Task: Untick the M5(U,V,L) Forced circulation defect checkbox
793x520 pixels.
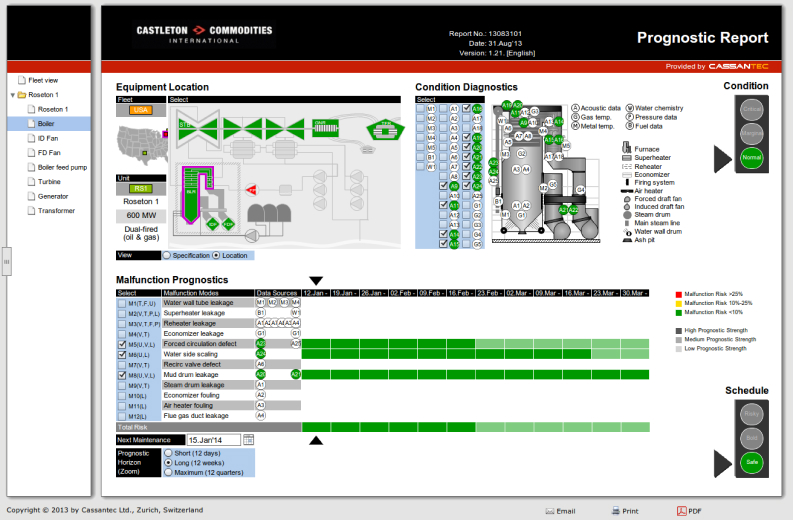Action: (122, 344)
